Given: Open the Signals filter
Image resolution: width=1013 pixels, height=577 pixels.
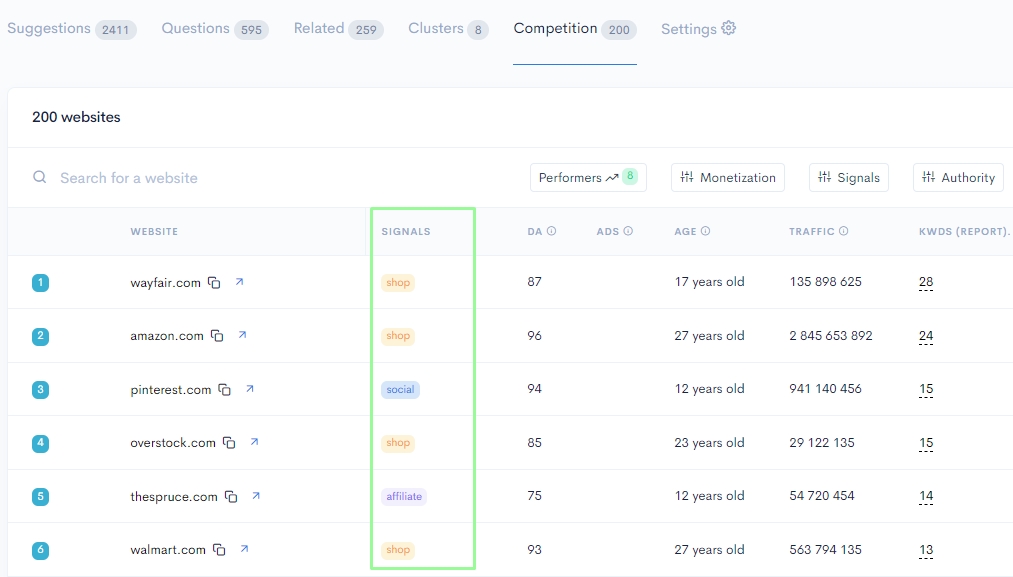Looking at the screenshot, I should (x=849, y=177).
